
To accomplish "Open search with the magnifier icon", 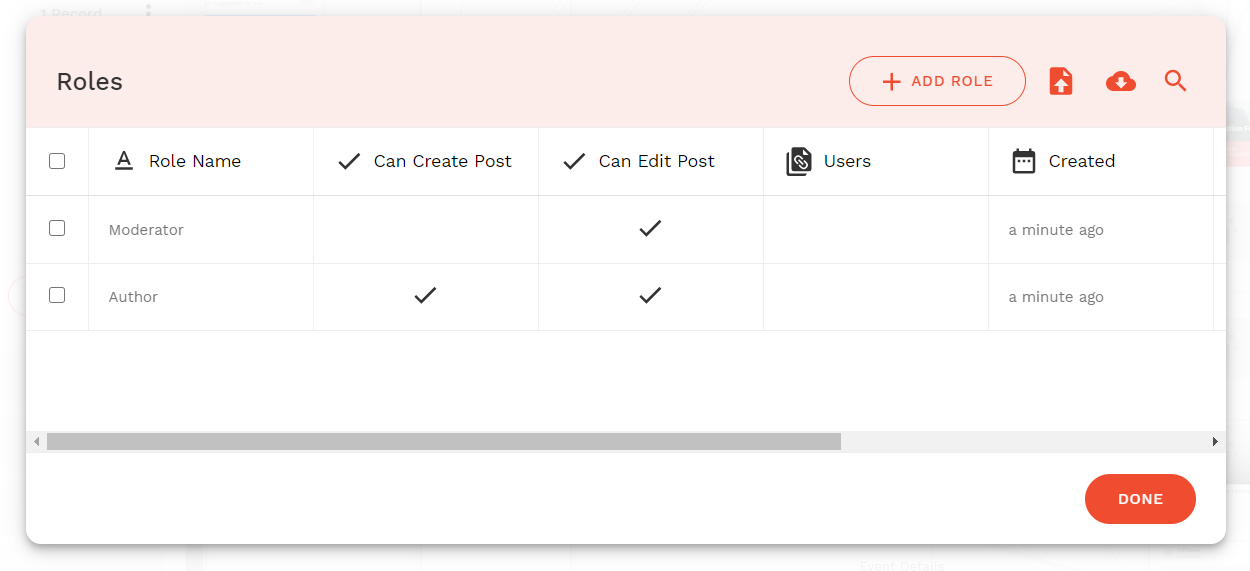I will pyautogui.click(x=1176, y=81).
